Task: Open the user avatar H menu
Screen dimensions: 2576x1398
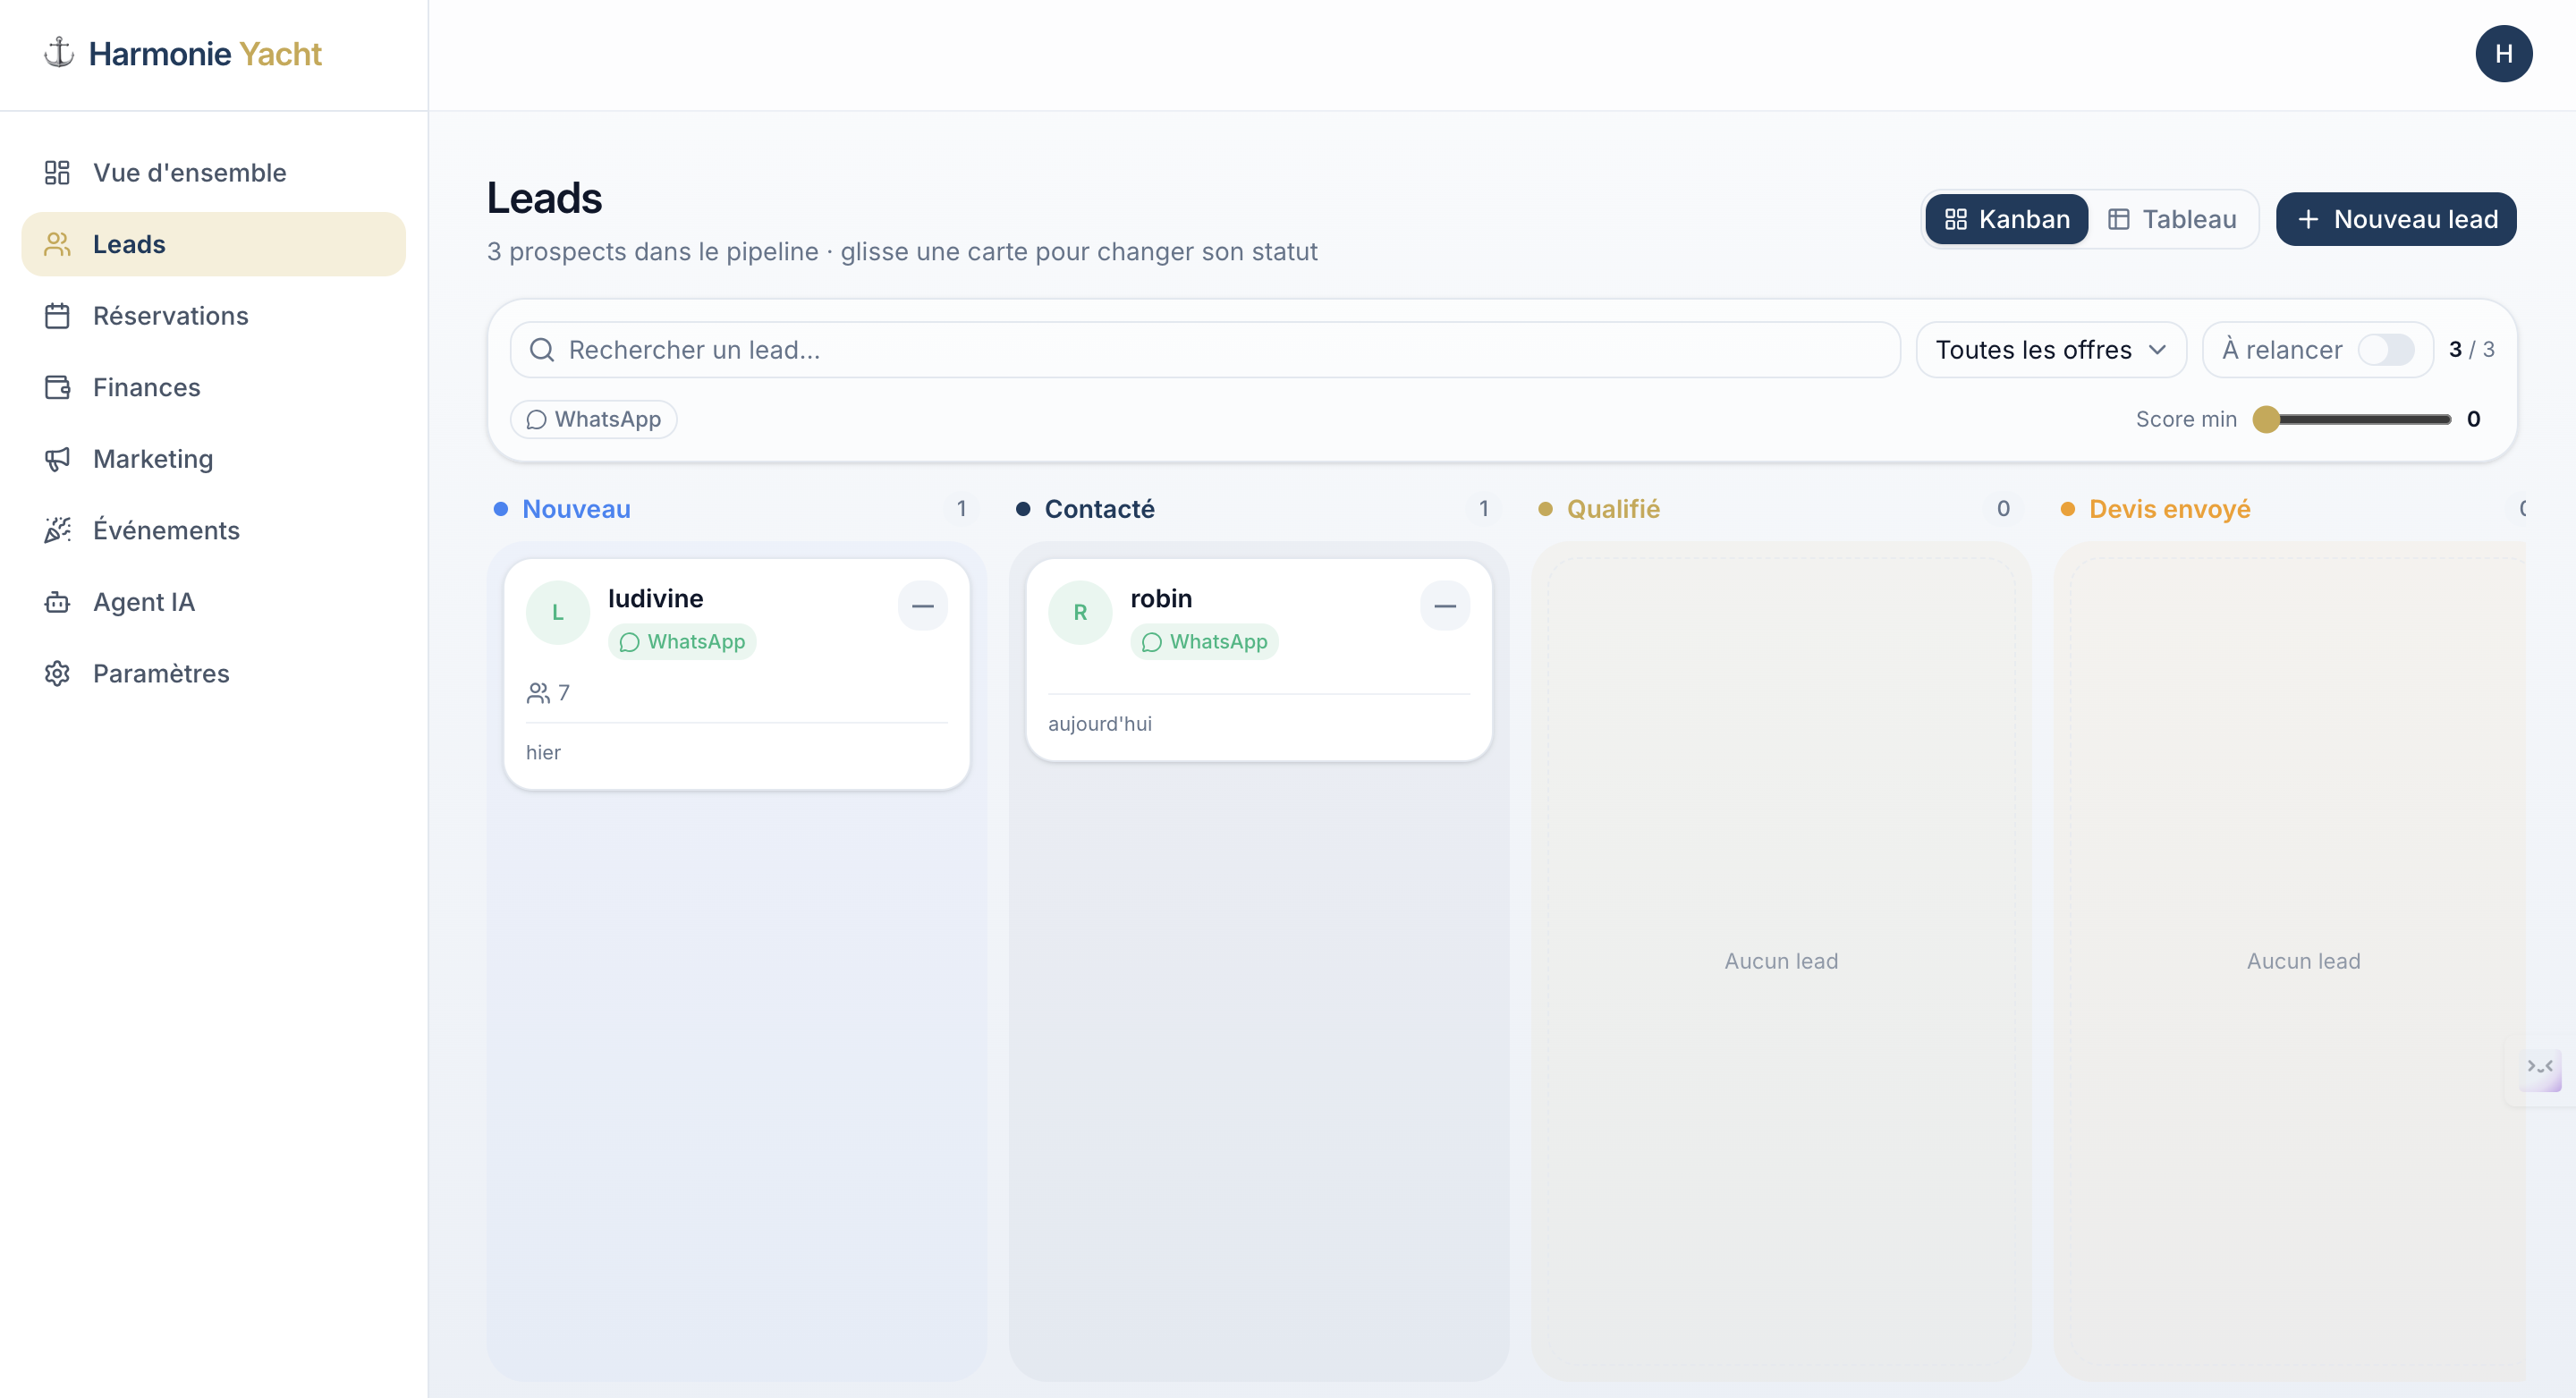Action: 2503,54
